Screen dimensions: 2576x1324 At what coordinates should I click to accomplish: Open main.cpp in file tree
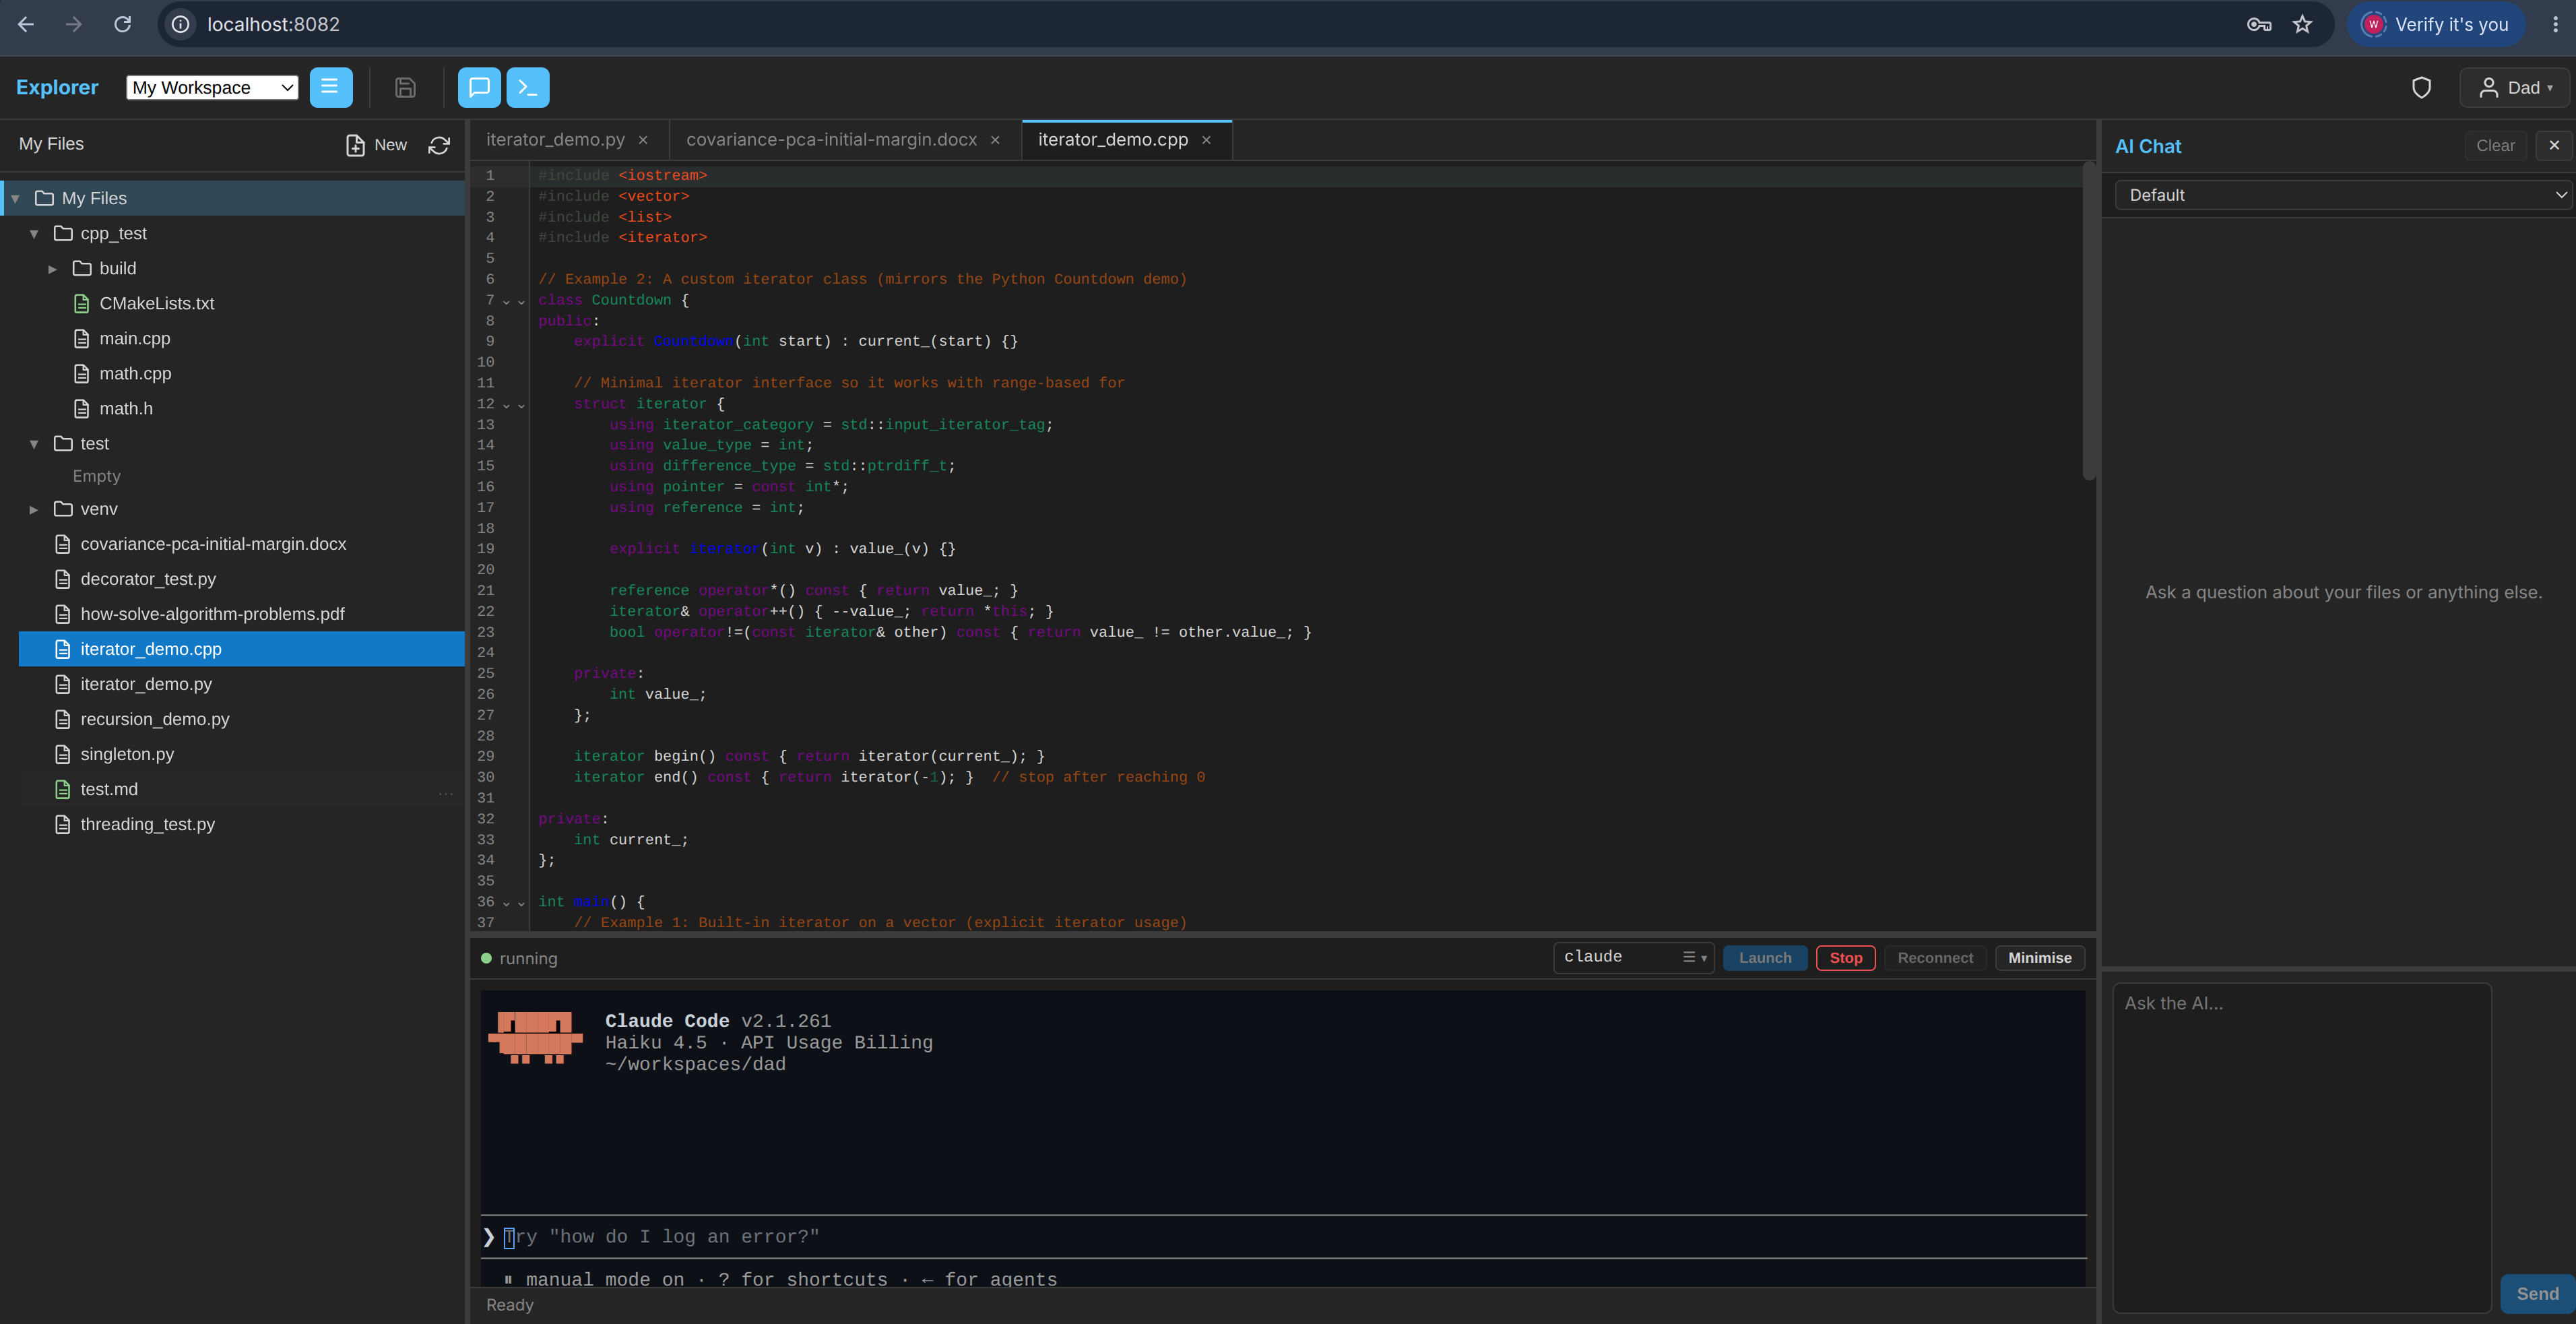pos(135,338)
